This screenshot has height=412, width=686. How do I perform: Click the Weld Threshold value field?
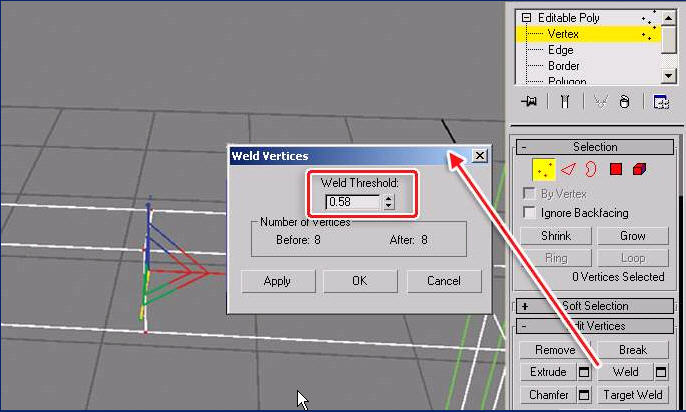click(x=353, y=202)
